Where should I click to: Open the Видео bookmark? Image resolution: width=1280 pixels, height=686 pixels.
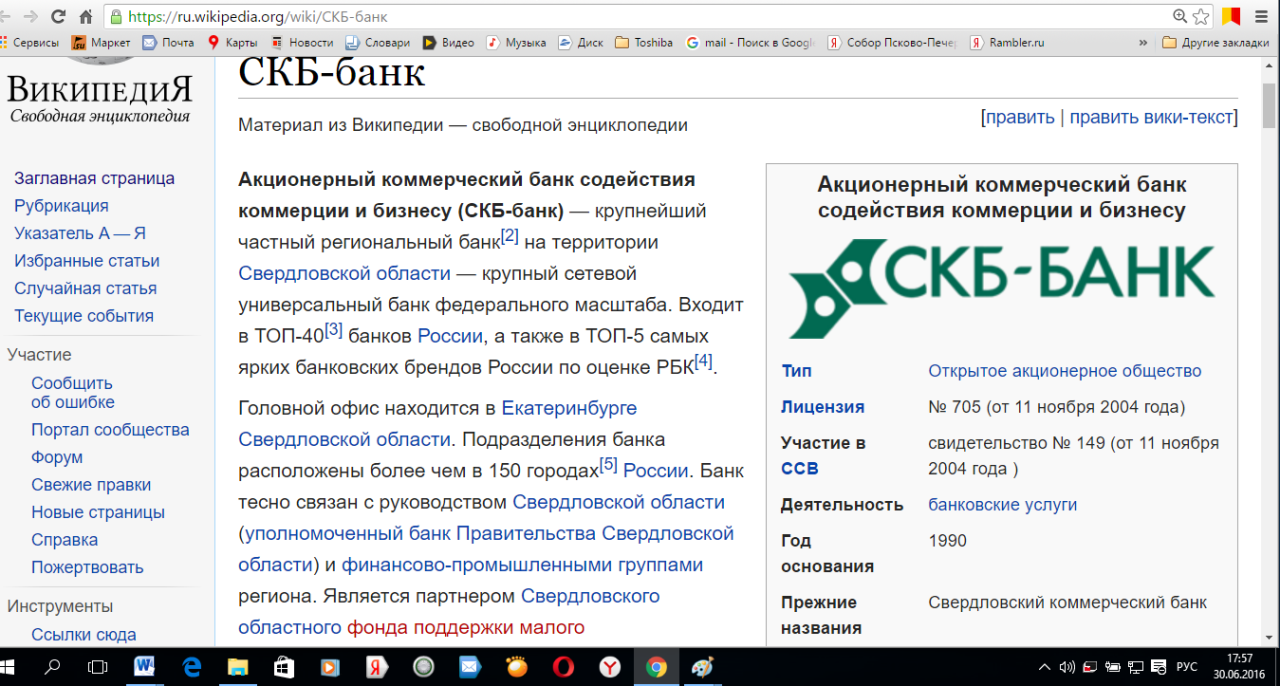click(x=448, y=43)
